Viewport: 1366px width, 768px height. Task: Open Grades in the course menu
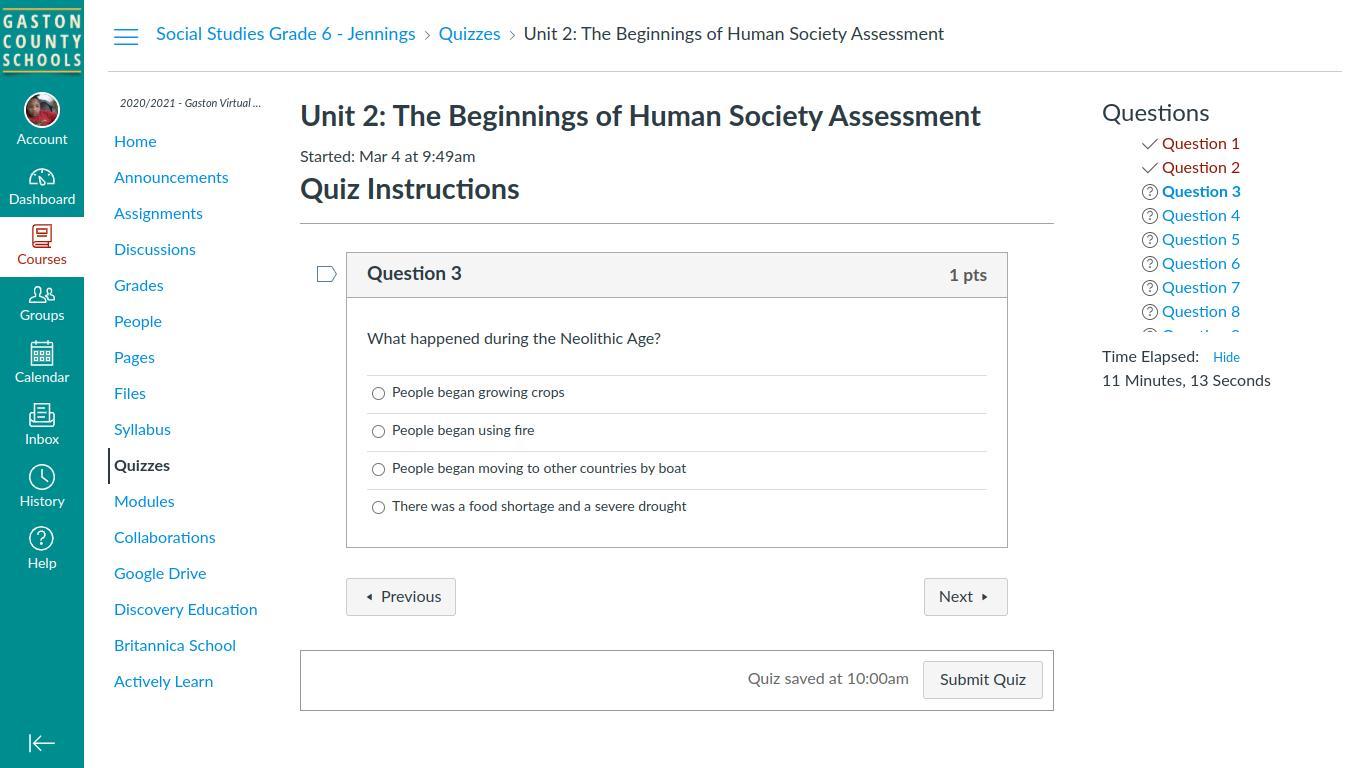(x=138, y=286)
